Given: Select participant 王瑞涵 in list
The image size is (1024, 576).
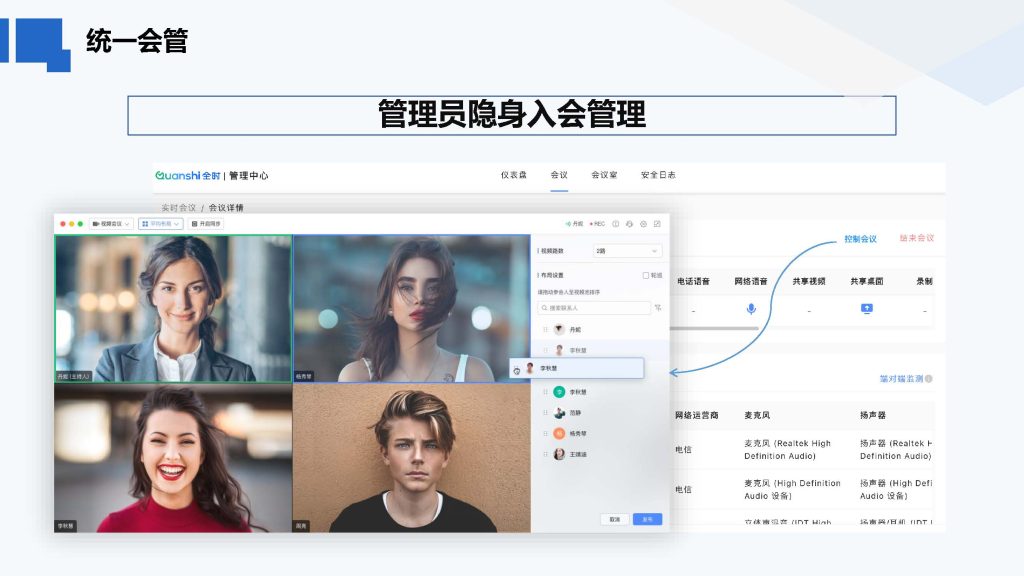Looking at the screenshot, I should tap(600, 455).
